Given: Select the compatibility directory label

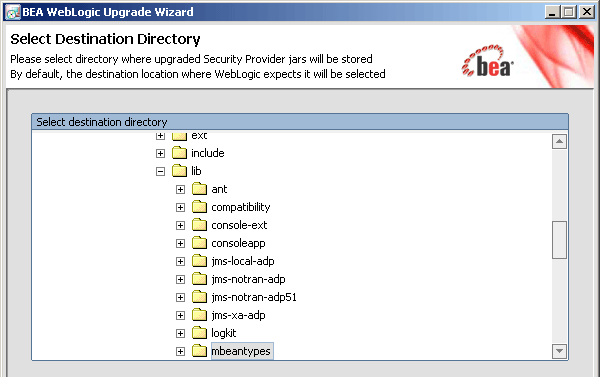Looking at the screenshot, I should point(241,207).
